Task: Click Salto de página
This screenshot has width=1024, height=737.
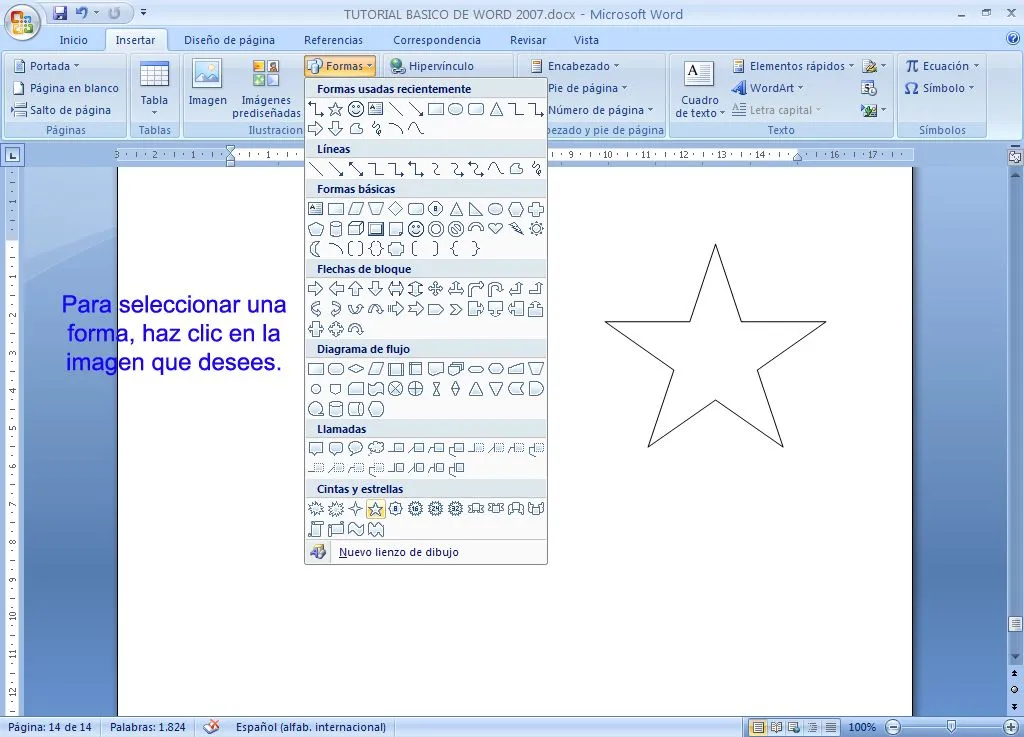Action: pos(63,110)
